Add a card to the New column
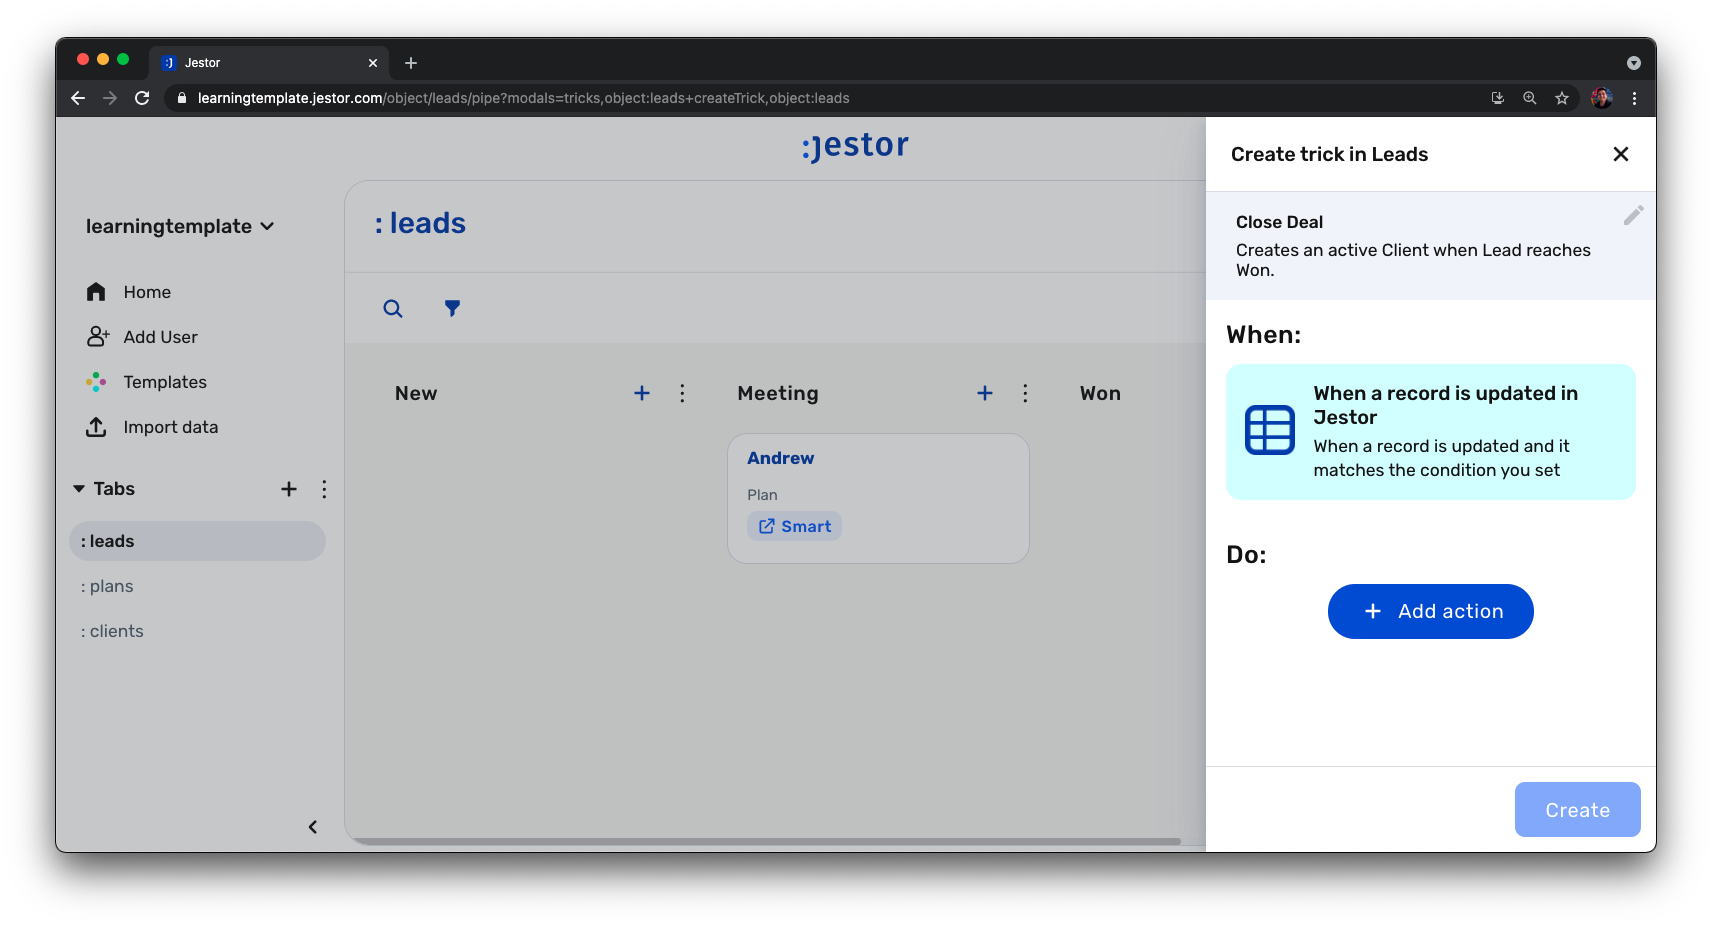 point(642,393)
